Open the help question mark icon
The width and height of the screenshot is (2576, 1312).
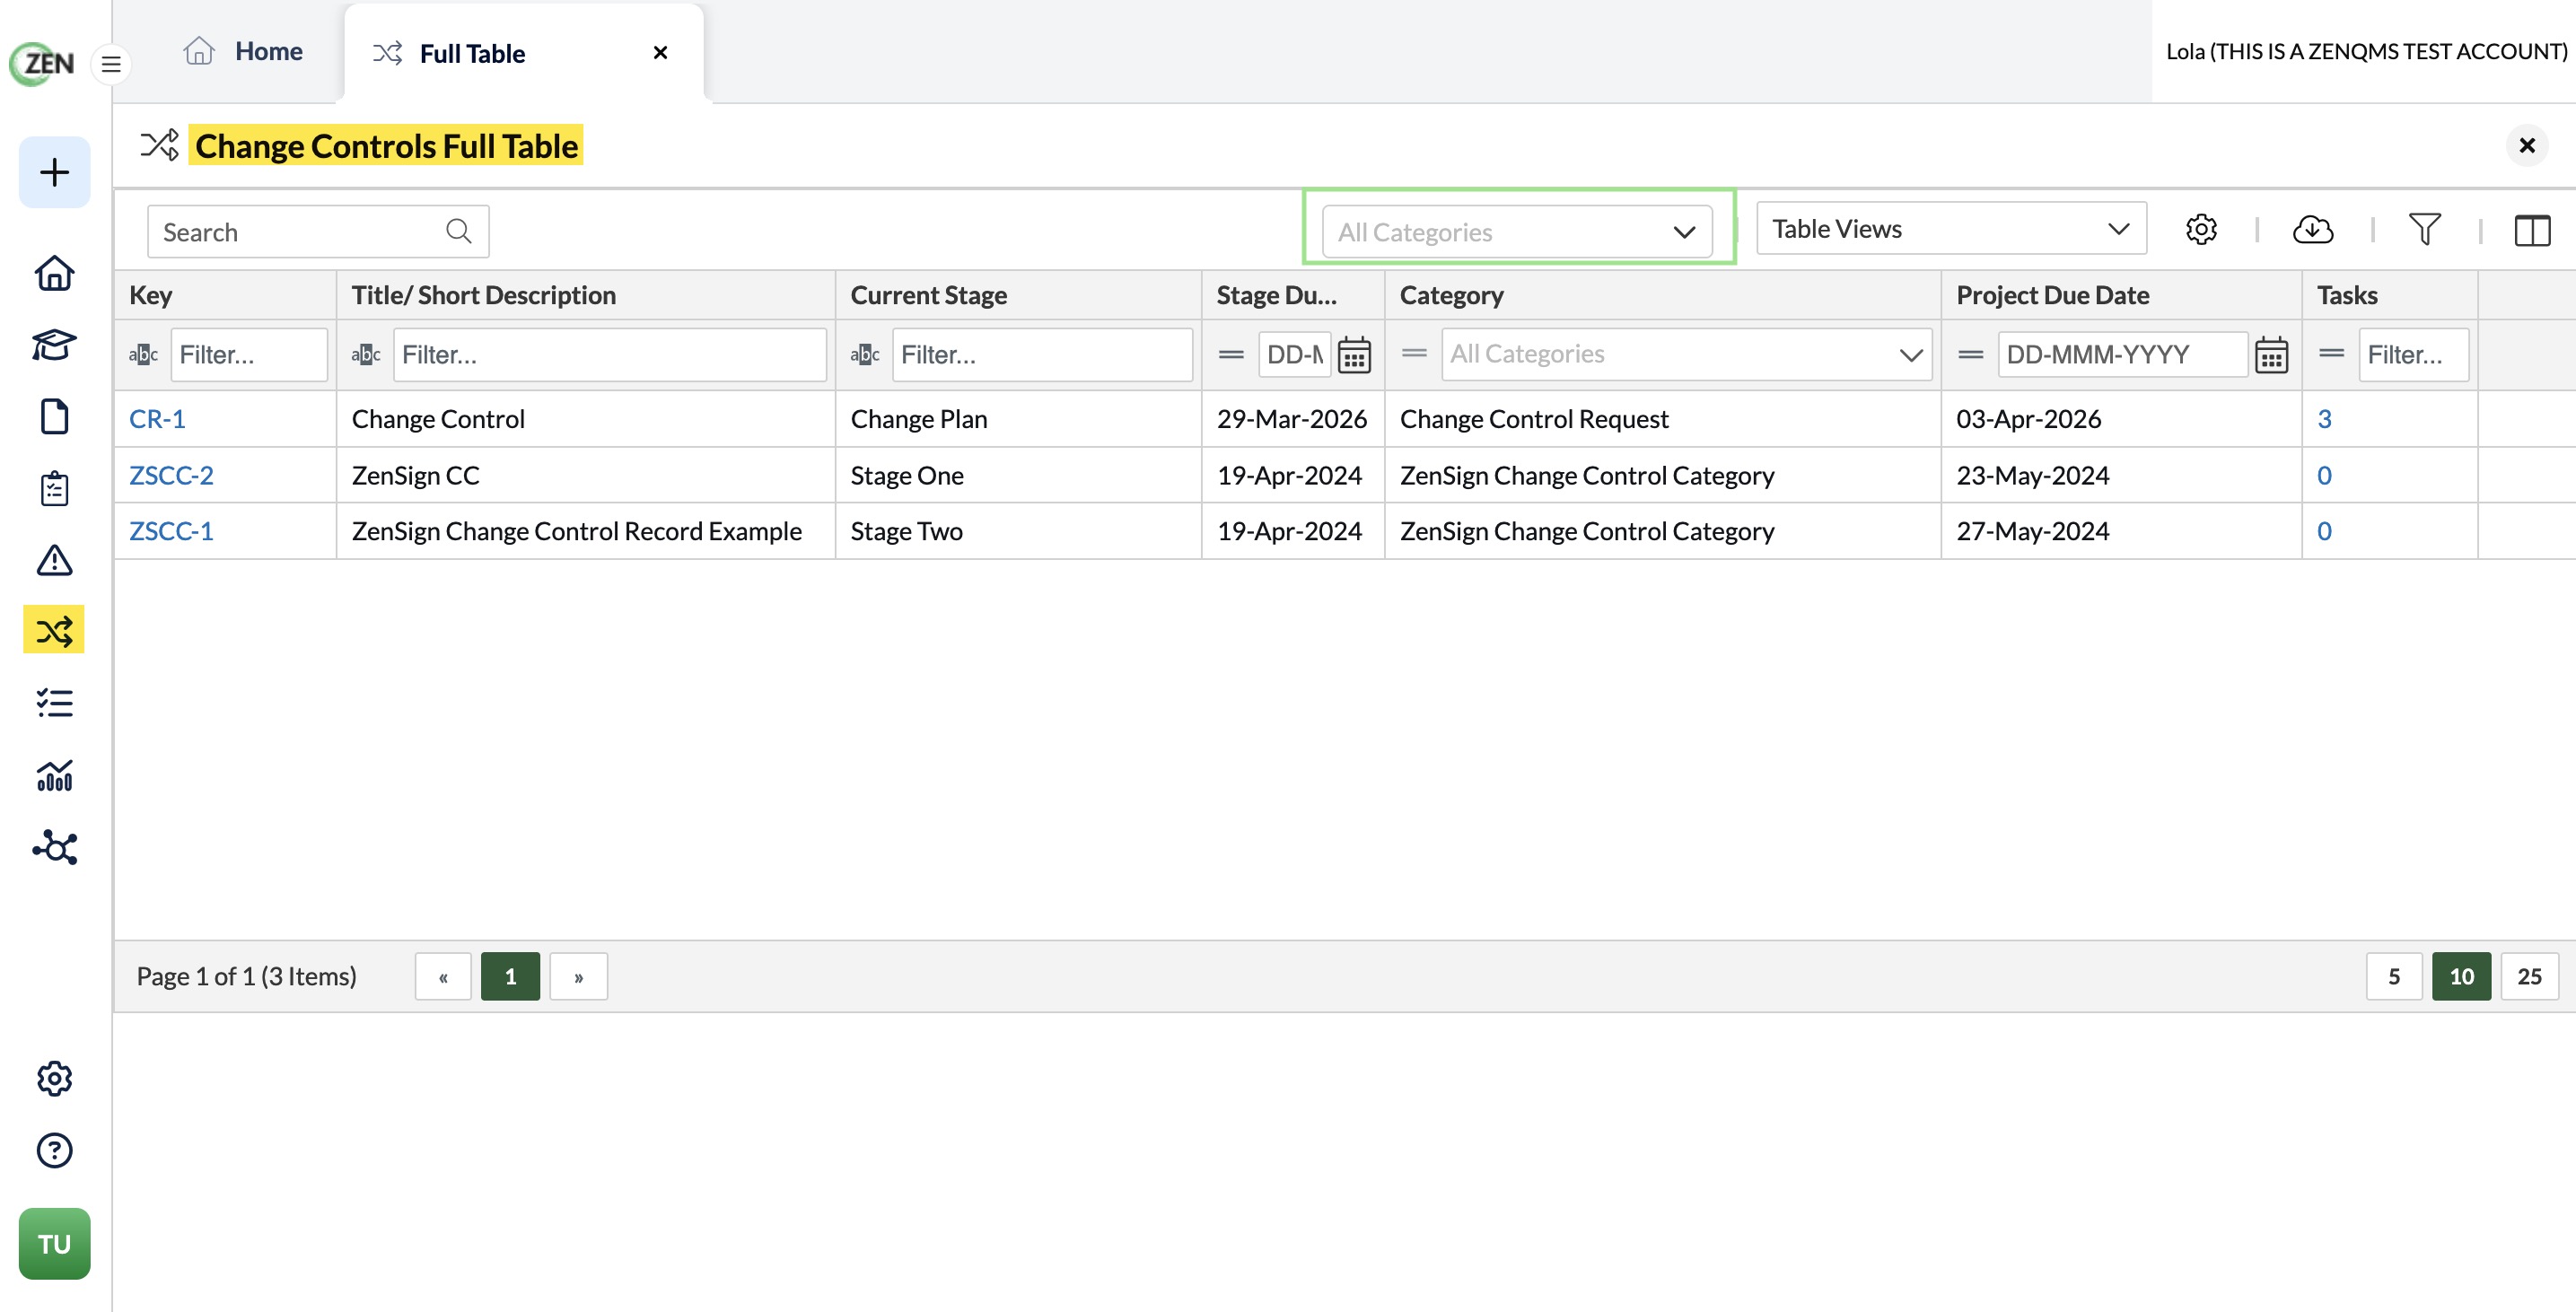(54, 1150)
